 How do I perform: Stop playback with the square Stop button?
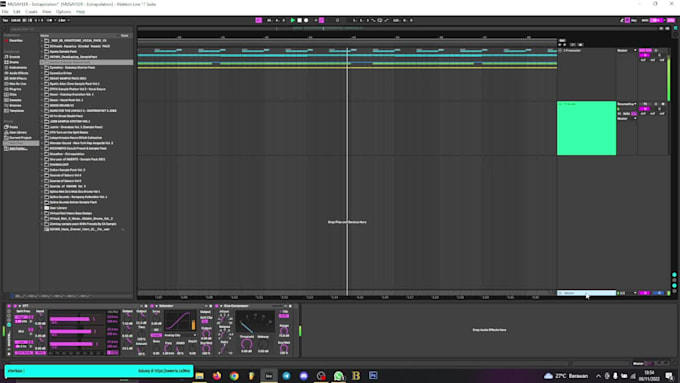[x=299, y=20]
